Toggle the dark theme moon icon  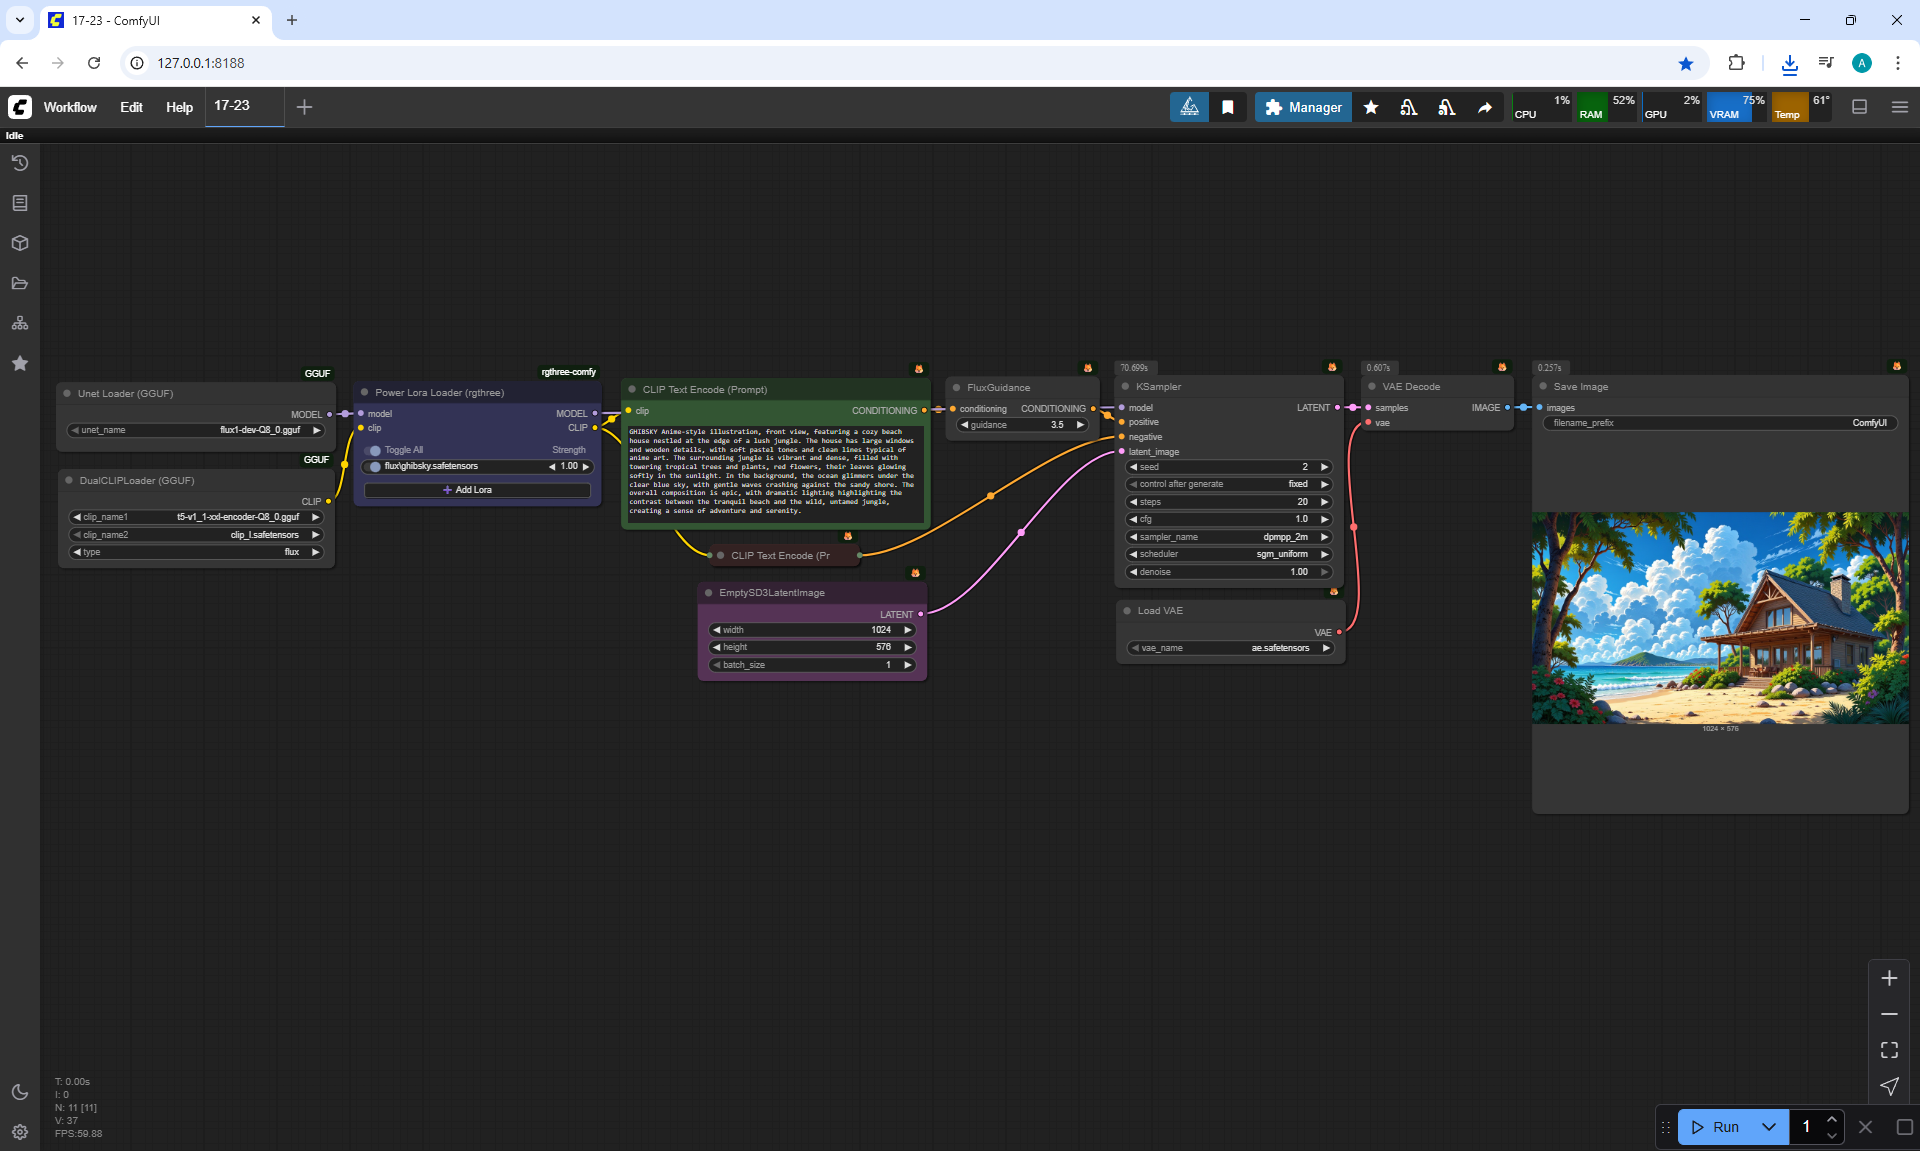[x=20, y=1092]
